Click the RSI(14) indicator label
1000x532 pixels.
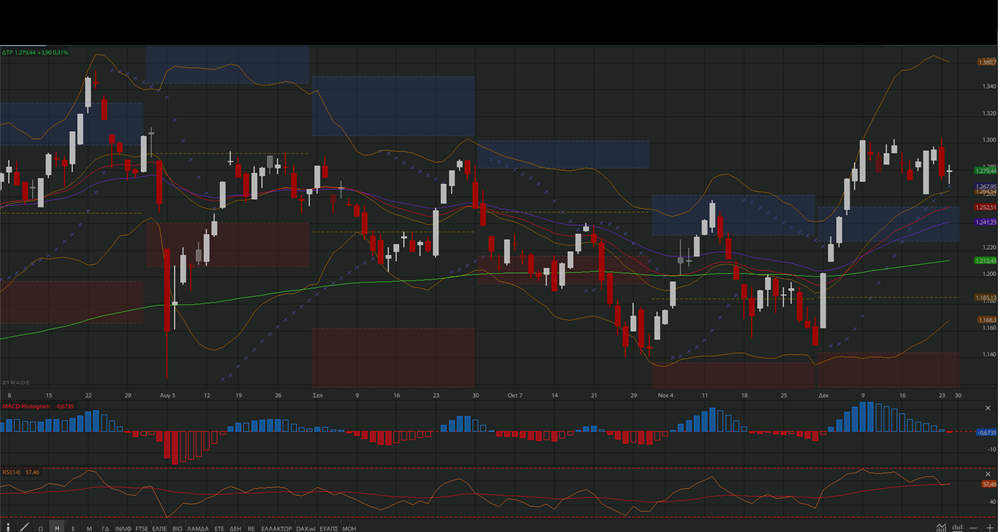(11, 472)
